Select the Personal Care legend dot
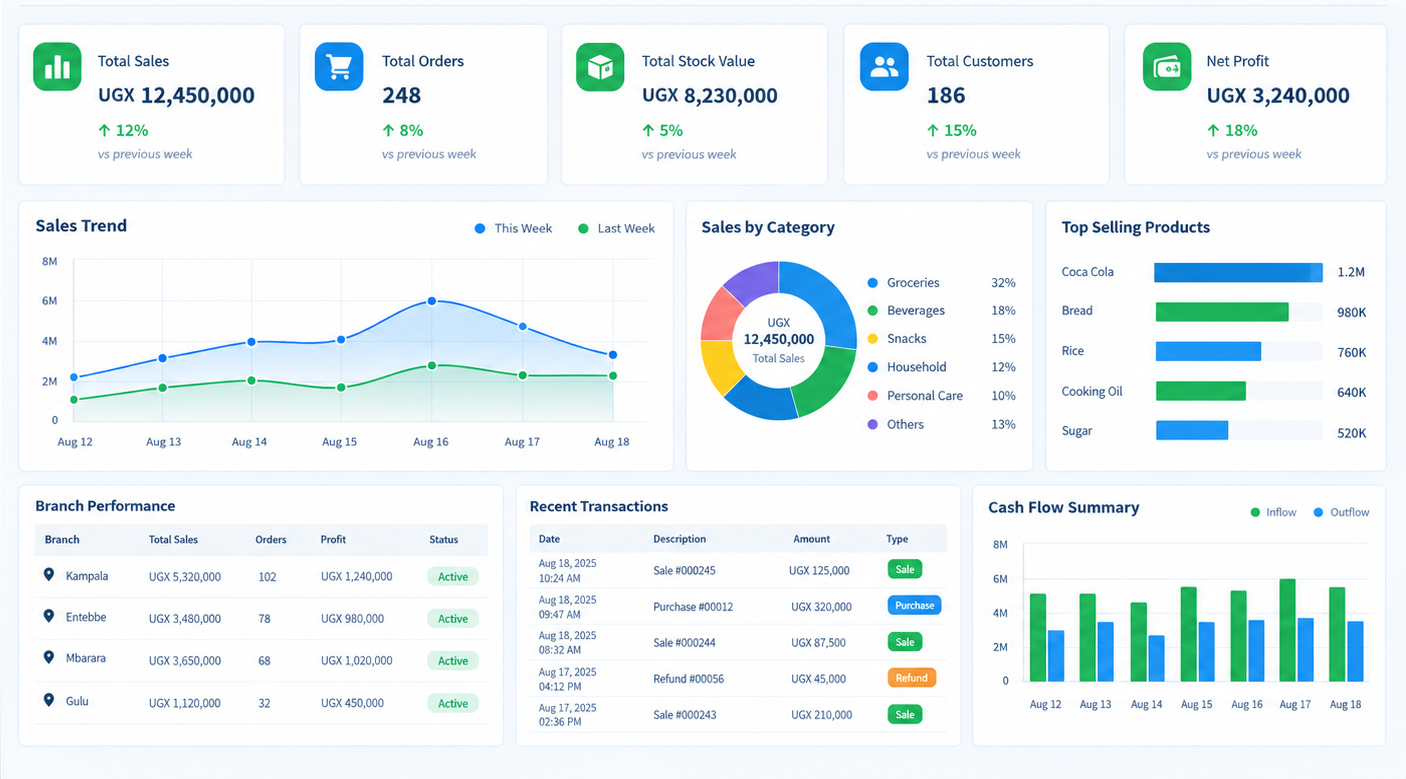 pos(873,396)
